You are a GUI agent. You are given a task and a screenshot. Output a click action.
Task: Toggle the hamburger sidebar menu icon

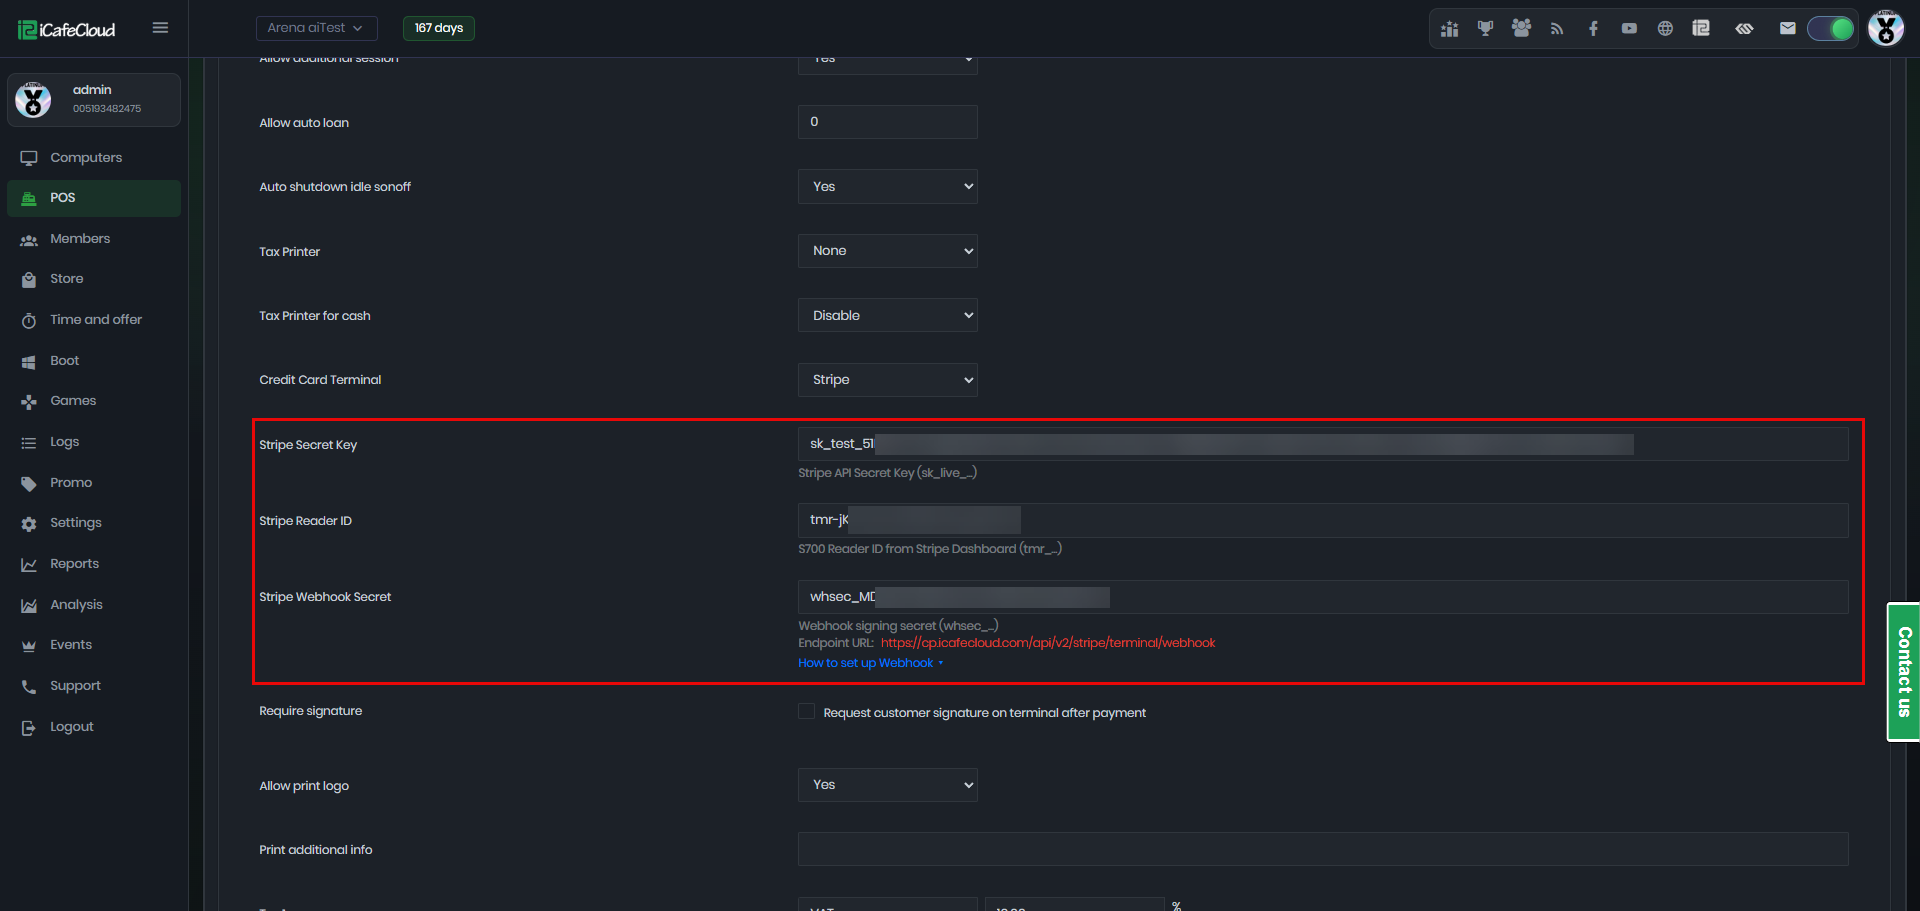160,28
